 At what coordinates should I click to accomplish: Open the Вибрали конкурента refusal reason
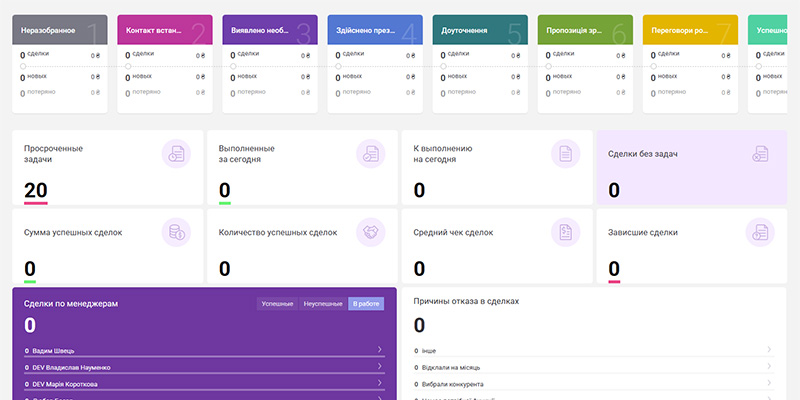(593, 384)
